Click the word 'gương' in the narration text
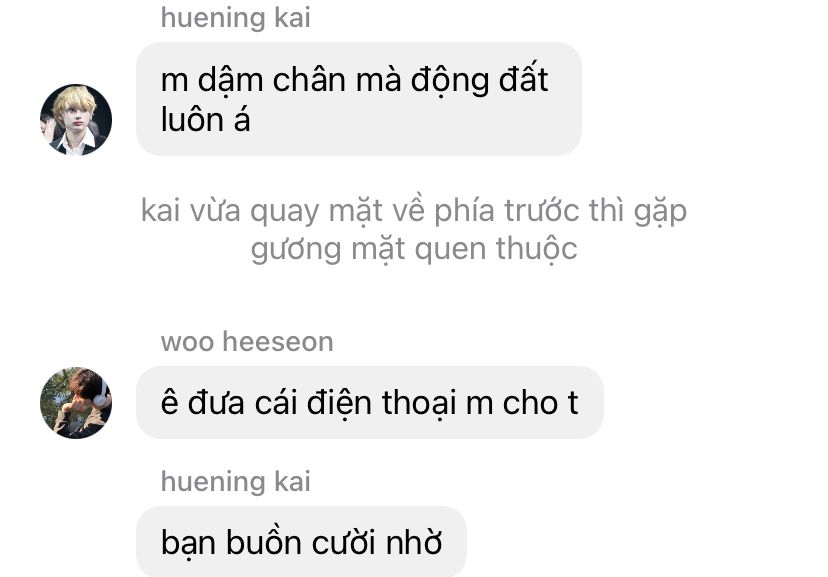 [296, 251]
